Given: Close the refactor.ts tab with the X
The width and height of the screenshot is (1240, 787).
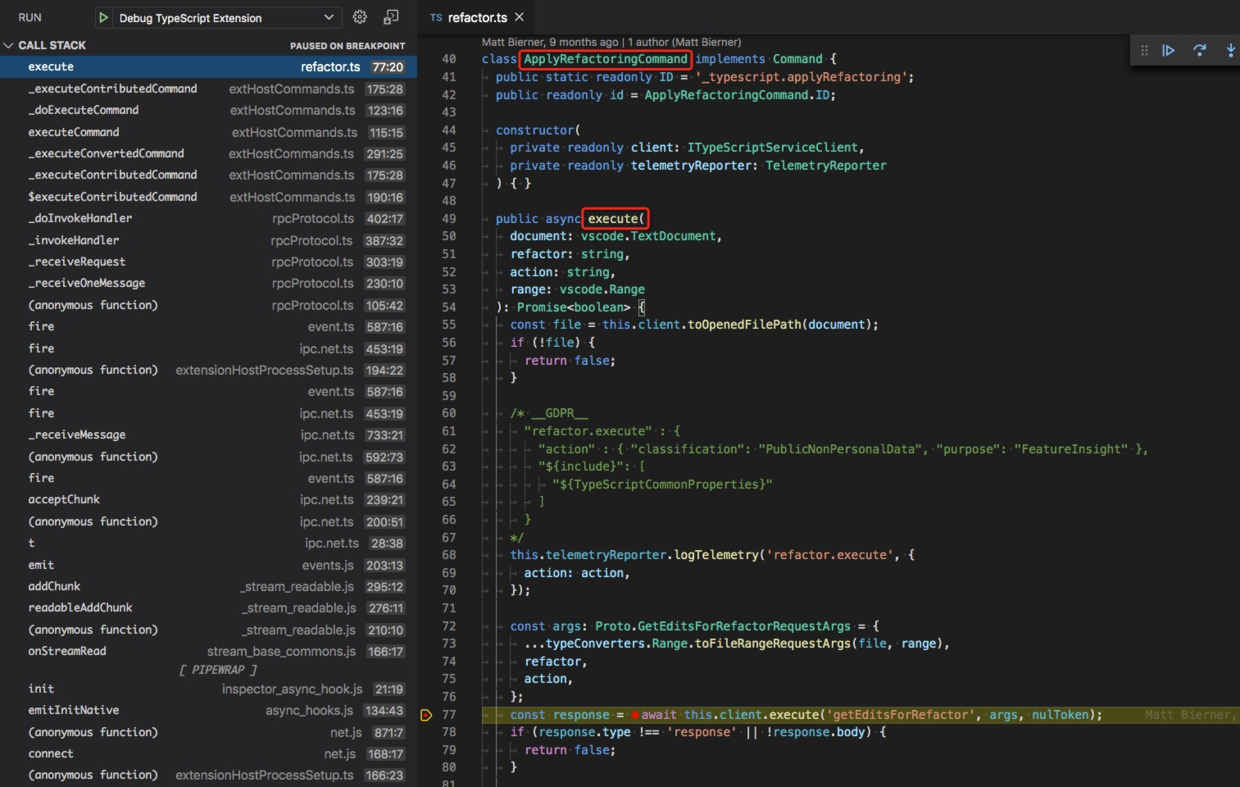Looking at the screenshot, I should click(517, 17).
